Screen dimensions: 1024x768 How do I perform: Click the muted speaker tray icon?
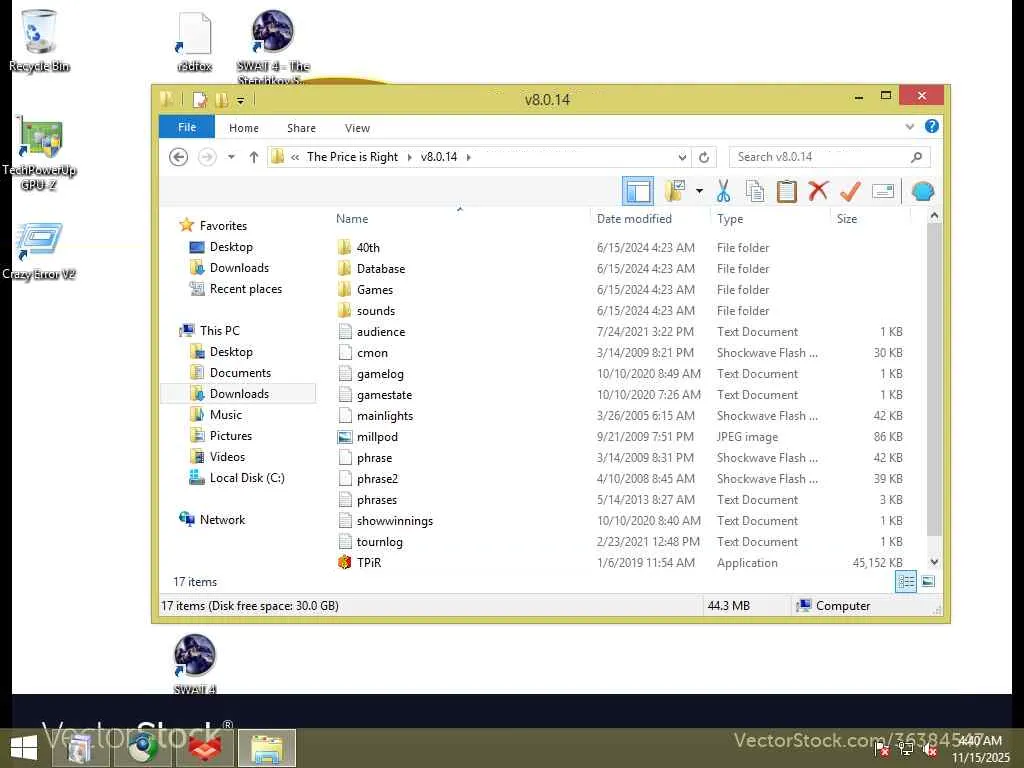[929, 749]
